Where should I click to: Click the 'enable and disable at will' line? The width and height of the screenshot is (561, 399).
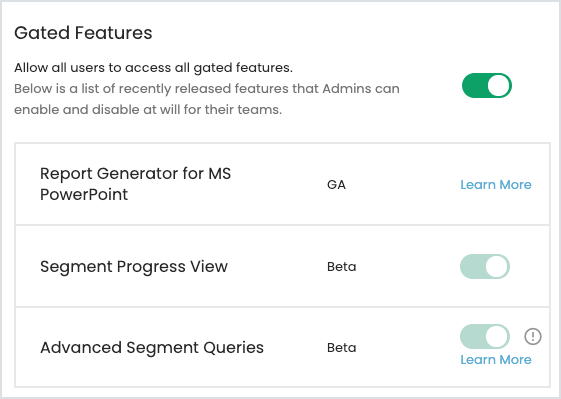148,110
